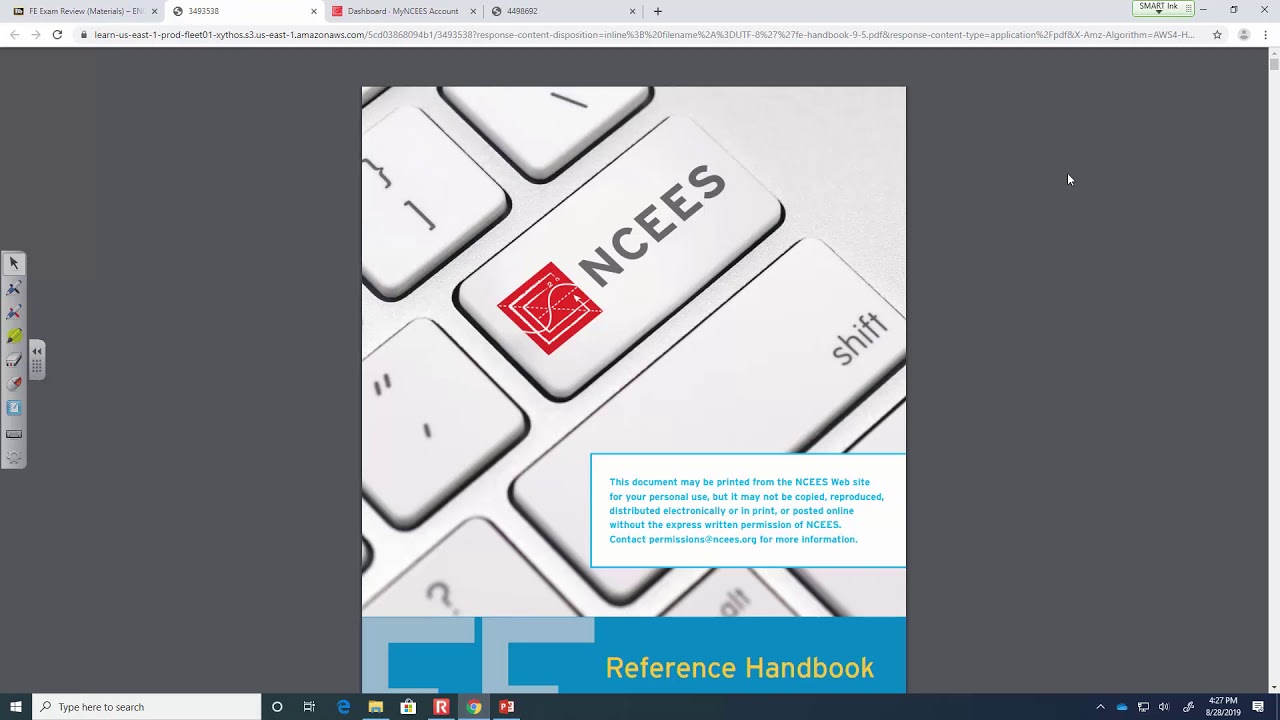This screenshot has width=1280, height=720.
Task: Click the vertical scrollbar thumb of the PDF
Action: 1274,64
